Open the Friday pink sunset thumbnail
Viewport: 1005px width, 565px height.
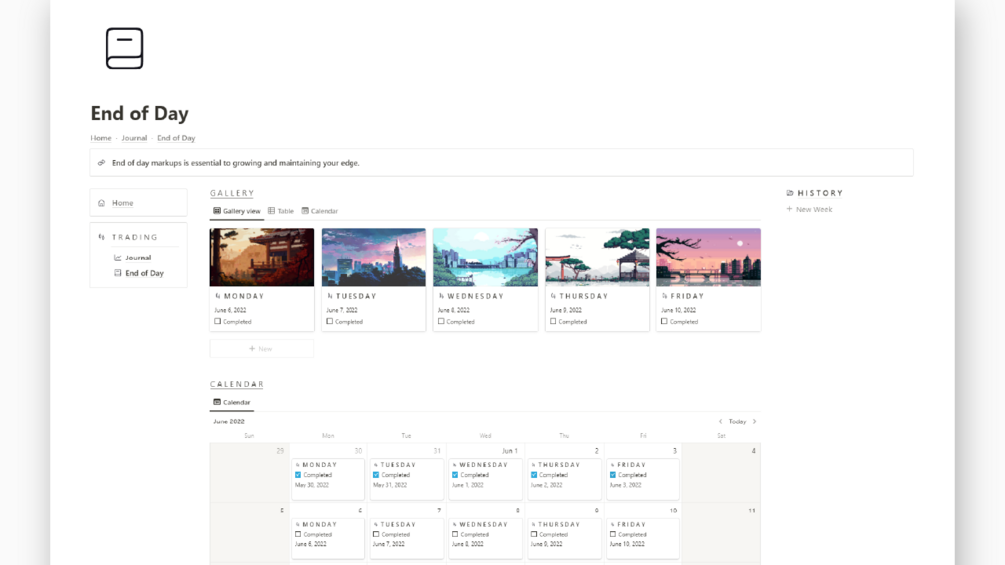[708, 257]
